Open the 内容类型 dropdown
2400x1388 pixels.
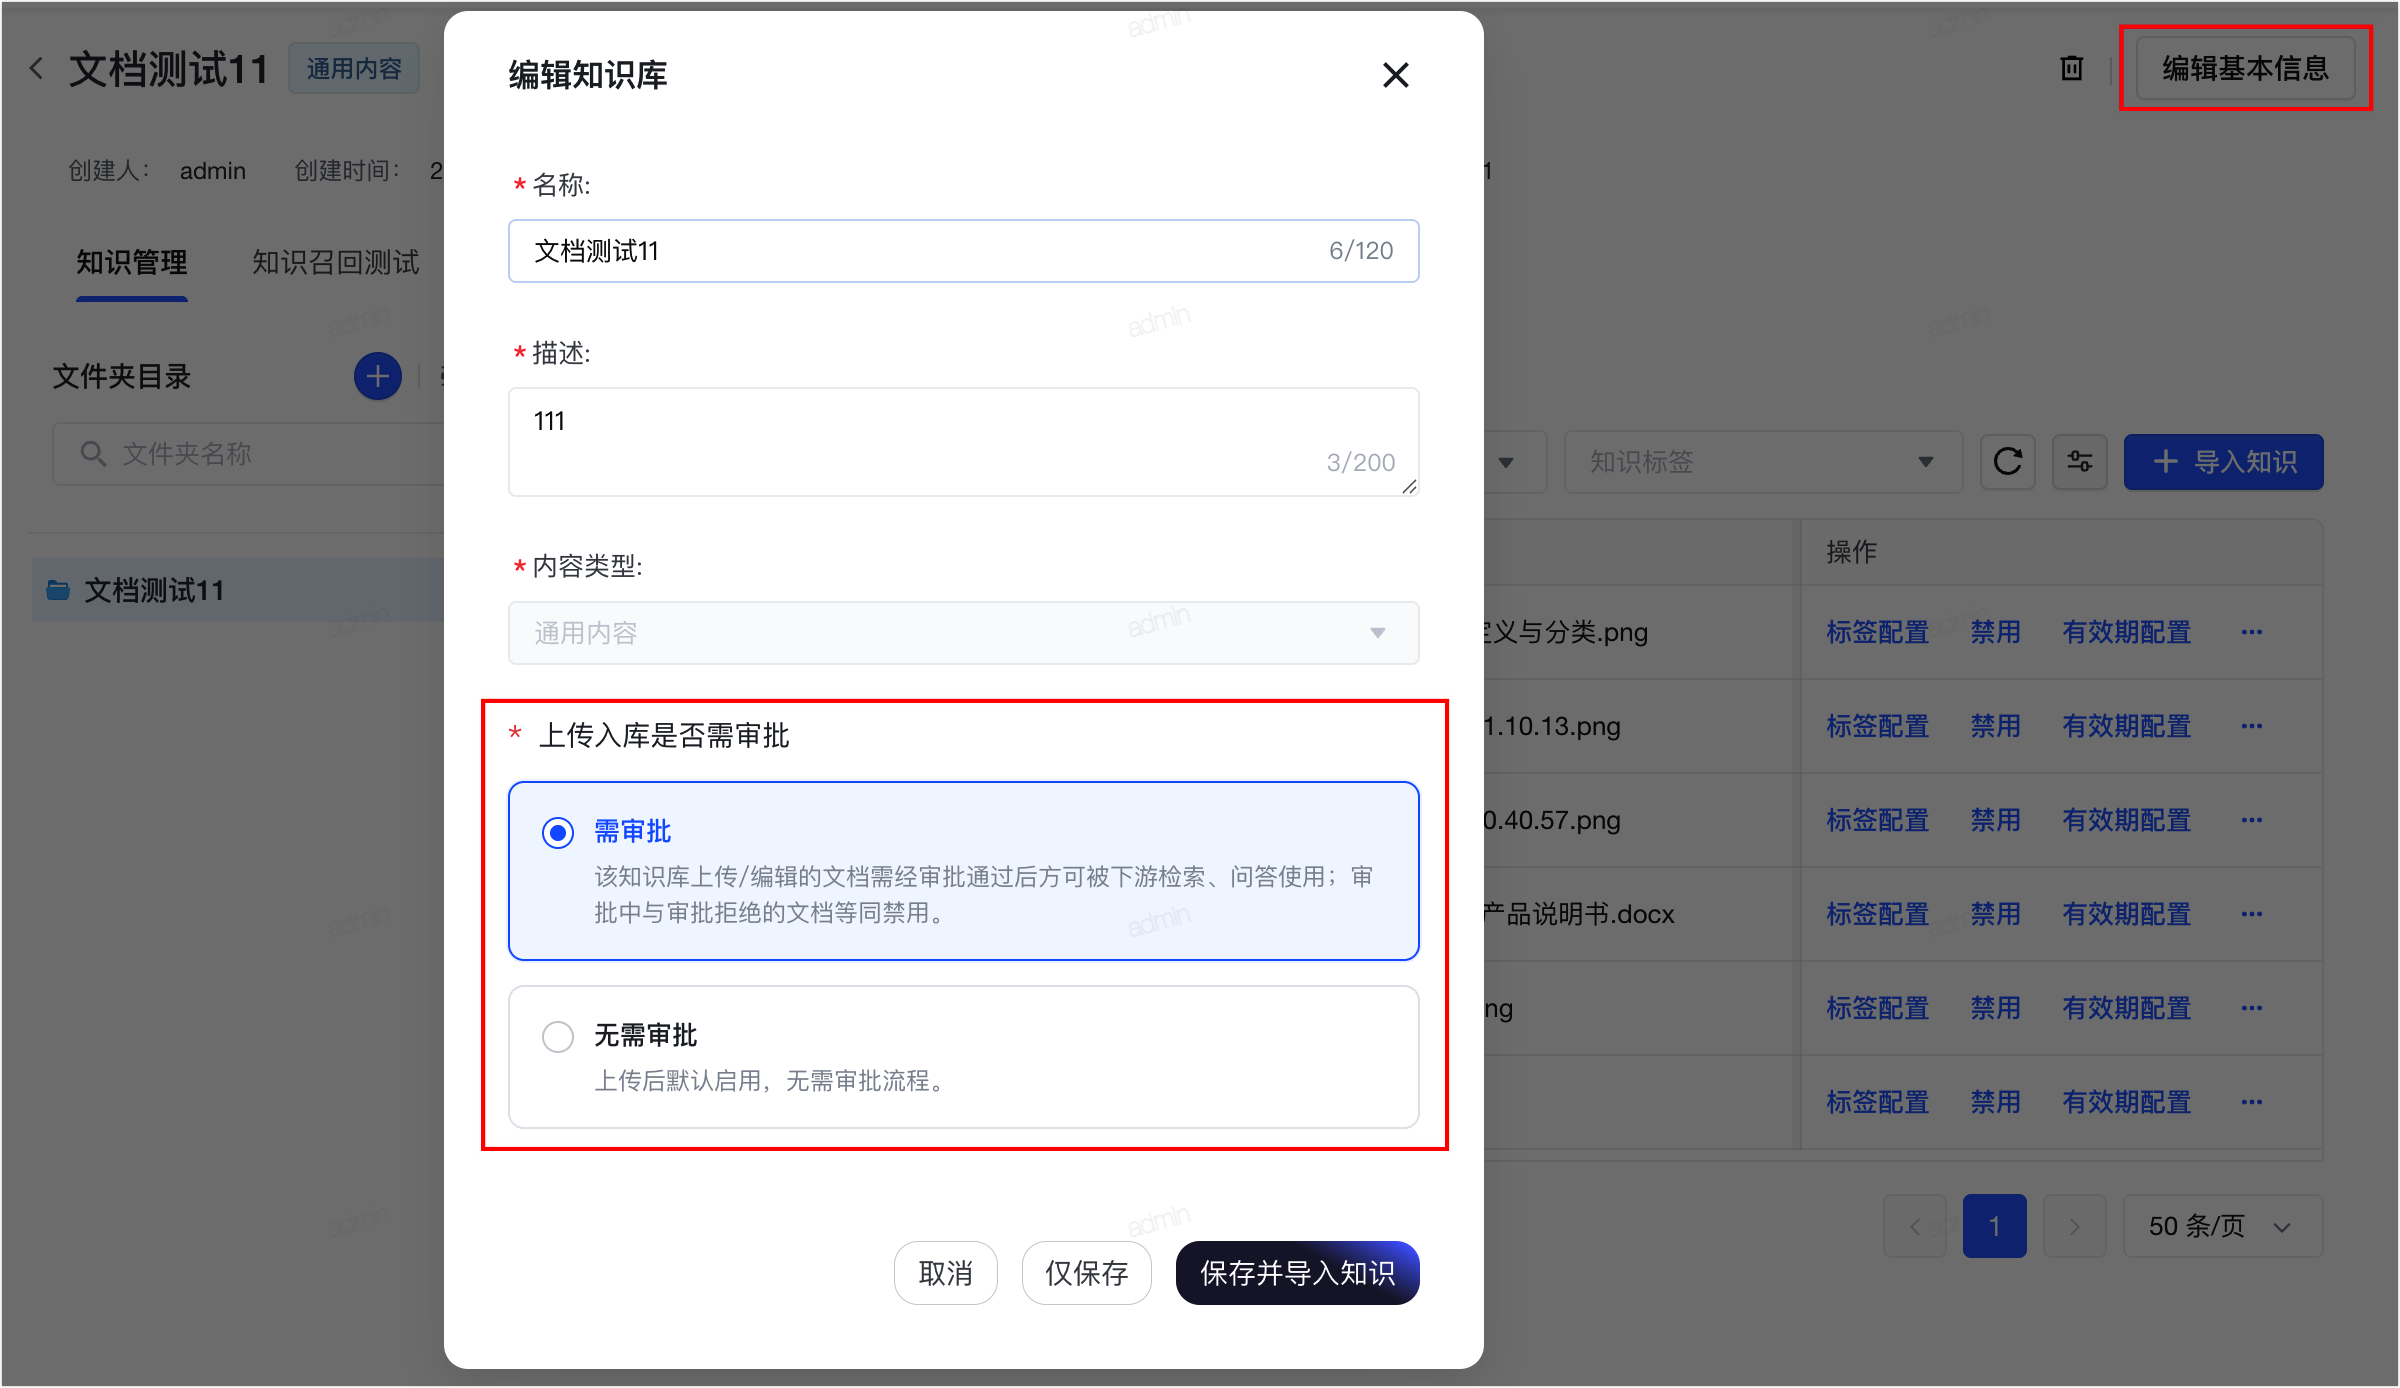coord(963,633)
